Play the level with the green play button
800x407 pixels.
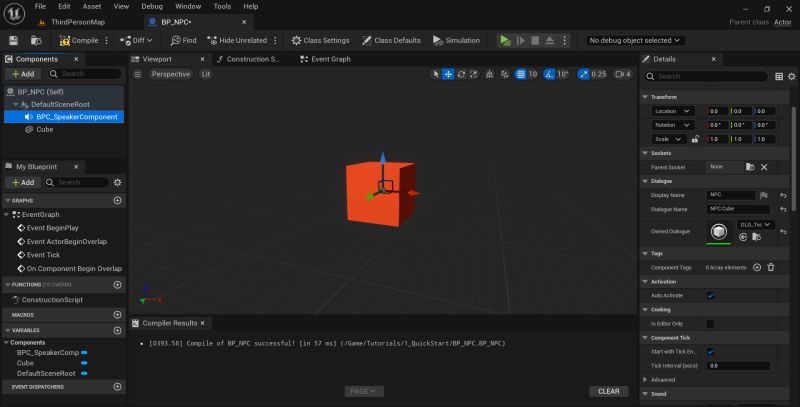(x=505, y=40)
